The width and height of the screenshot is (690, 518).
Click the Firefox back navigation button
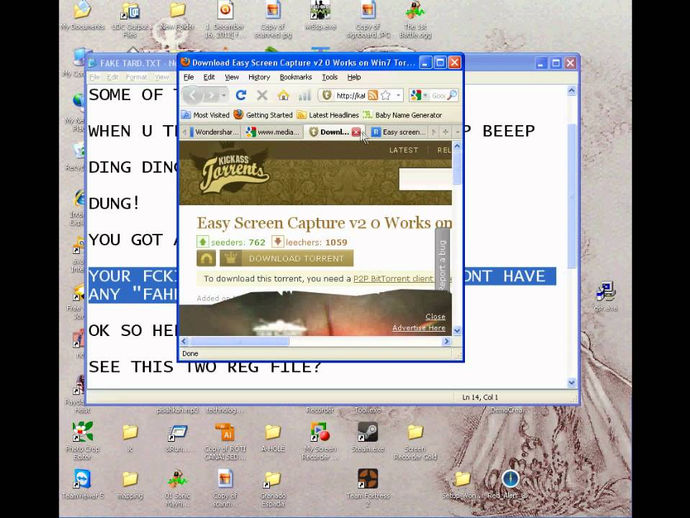click(x=192, y=95)
